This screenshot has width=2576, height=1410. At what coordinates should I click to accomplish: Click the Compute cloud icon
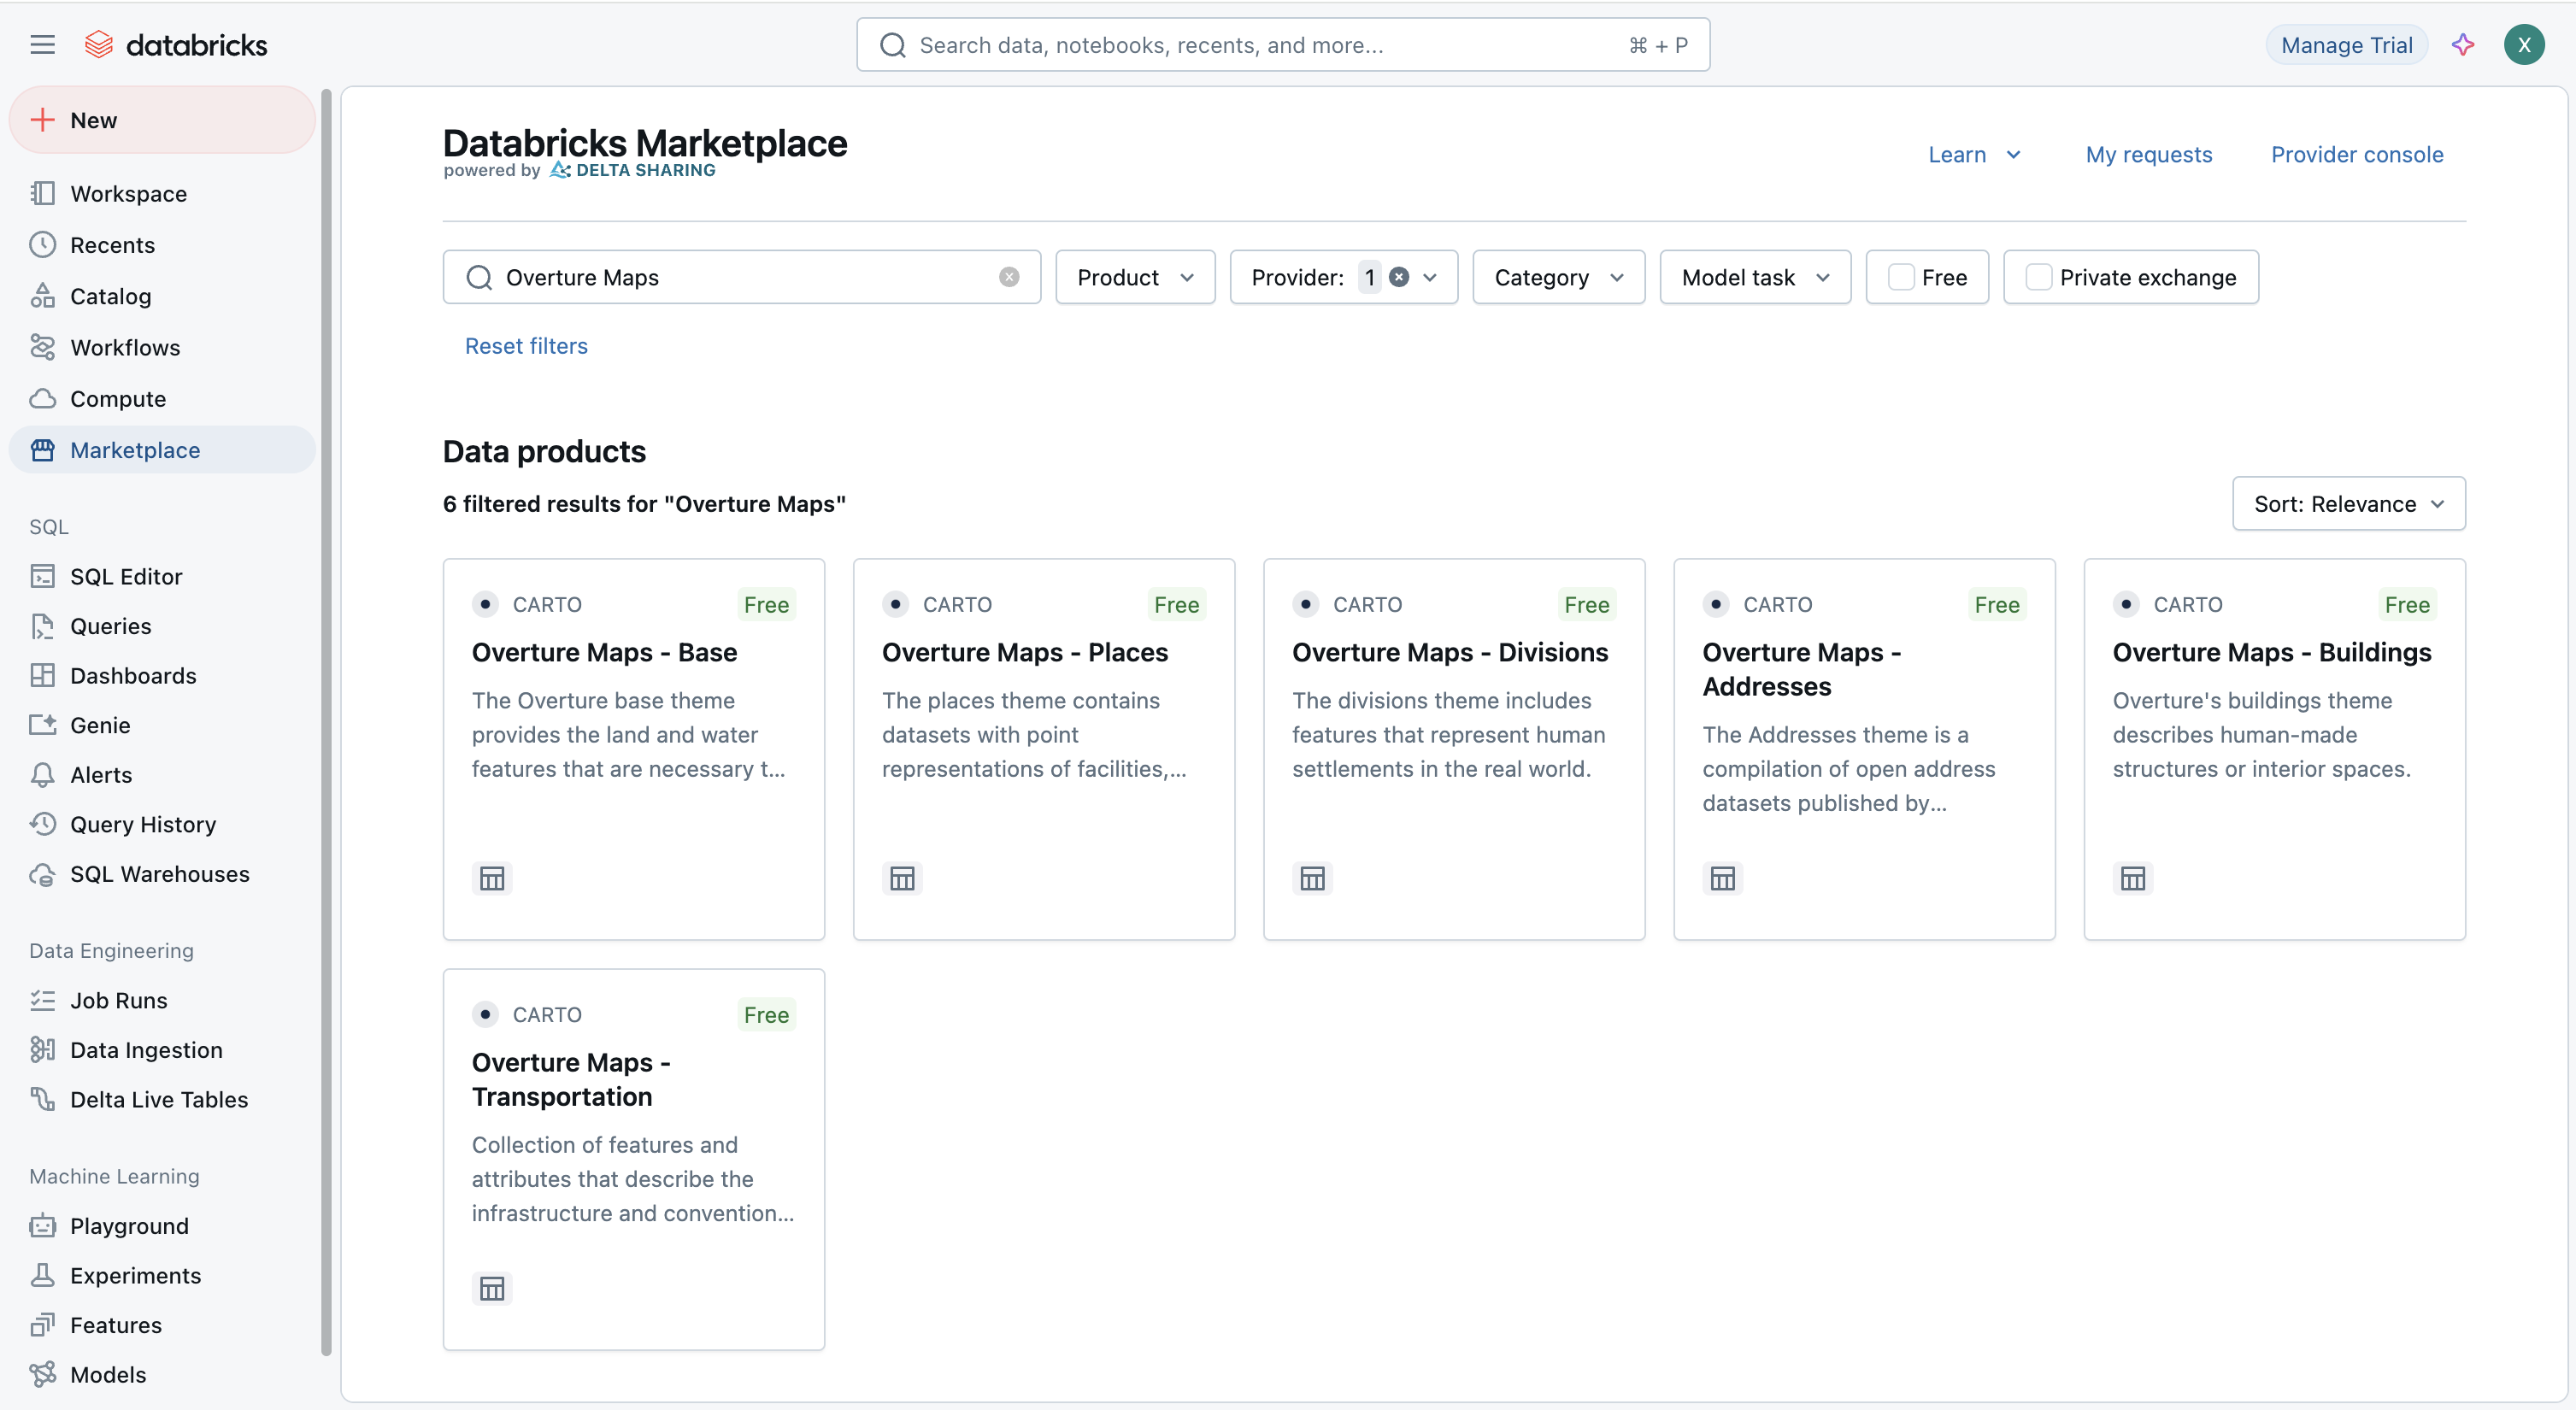42,398
